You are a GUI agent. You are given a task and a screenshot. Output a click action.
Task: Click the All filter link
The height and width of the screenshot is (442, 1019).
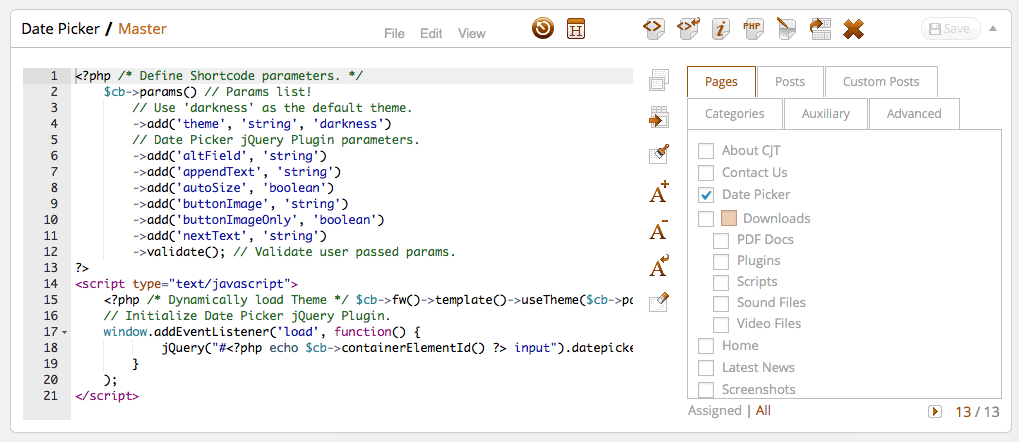[764, 411]
